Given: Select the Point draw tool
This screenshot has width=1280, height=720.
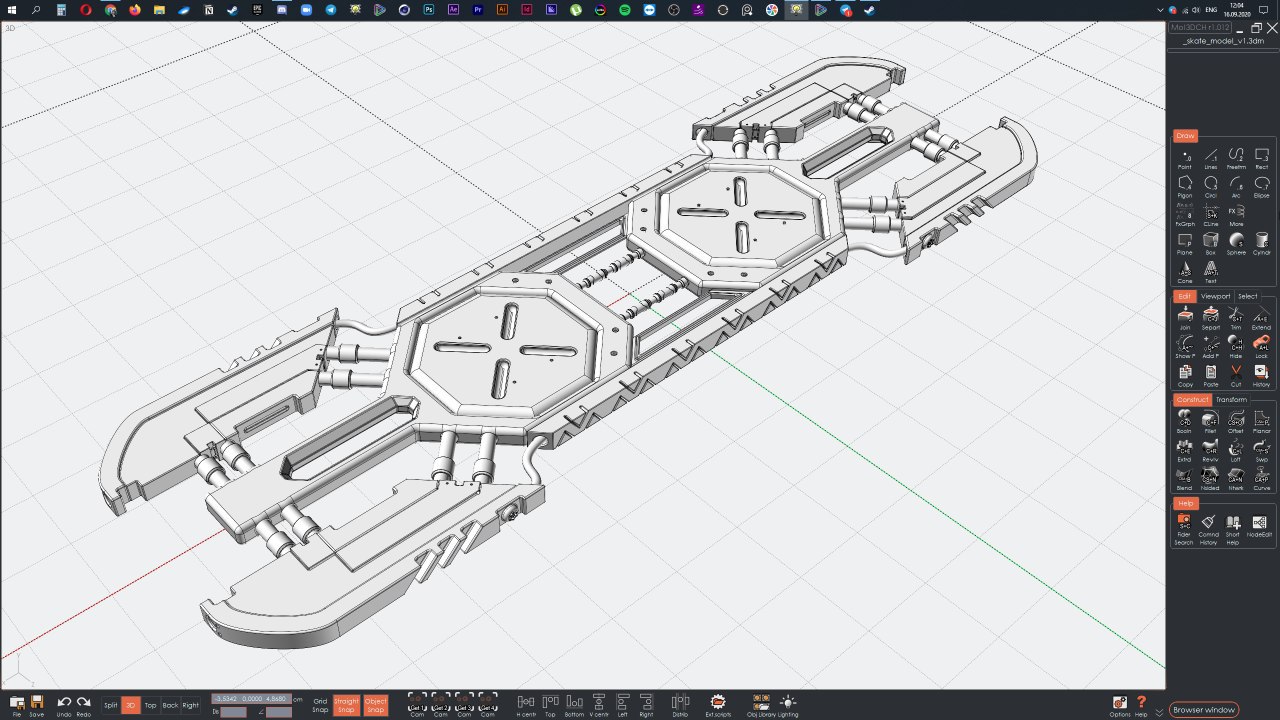Looking at the screenshot, I should pyautogui.click(x=1185, y=158).
